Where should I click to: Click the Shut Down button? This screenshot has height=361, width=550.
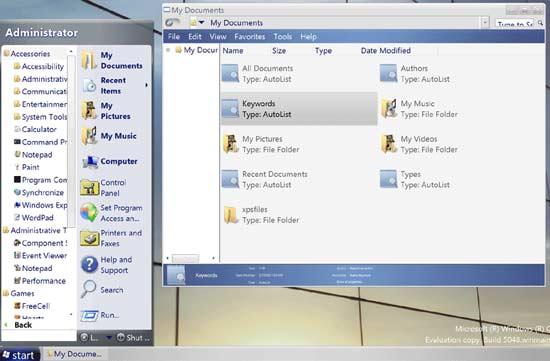(133, 337)
